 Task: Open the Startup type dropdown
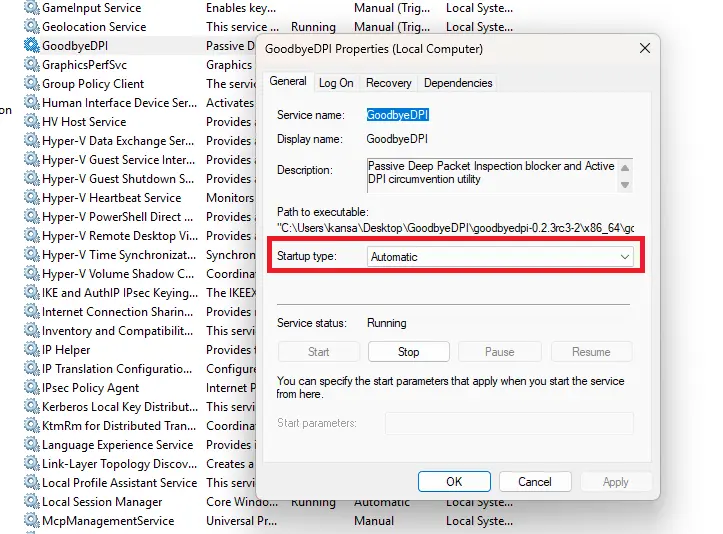tap(500, 256)
